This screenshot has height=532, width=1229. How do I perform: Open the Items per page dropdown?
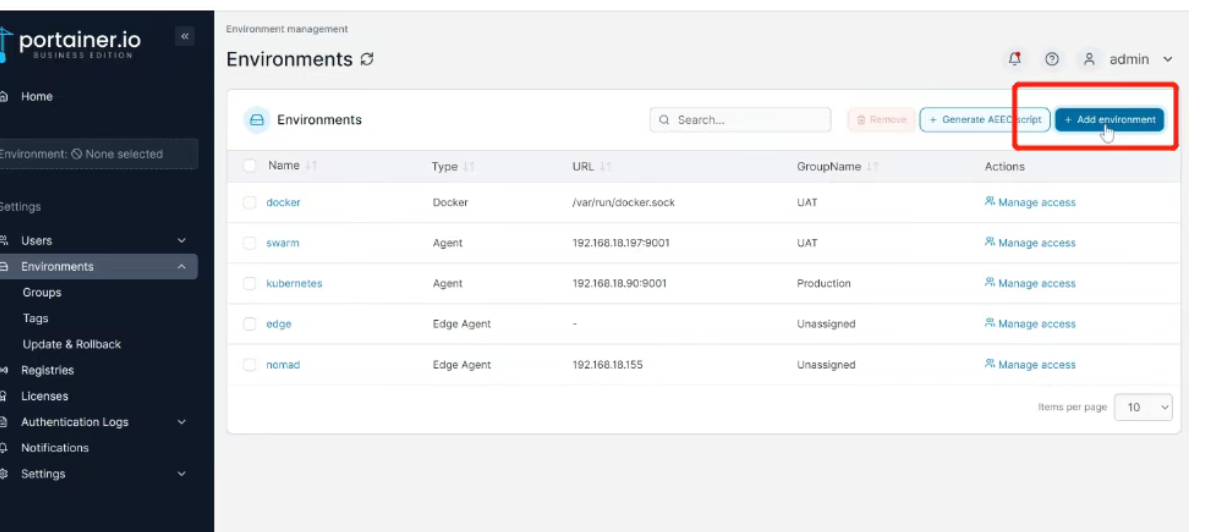click(x=1143, y=408)
